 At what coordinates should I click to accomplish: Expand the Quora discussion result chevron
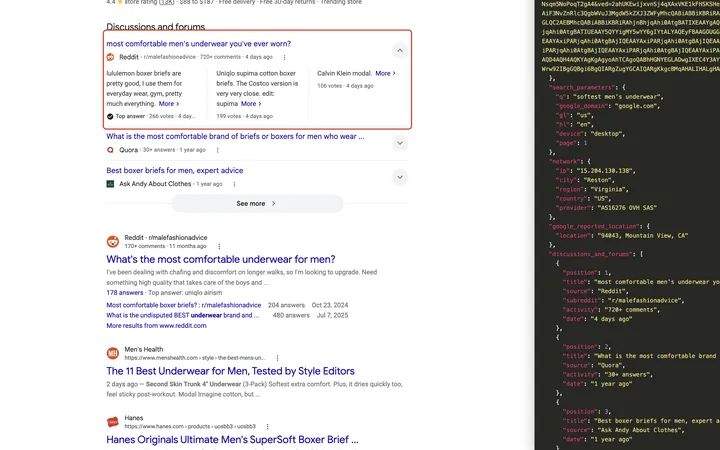399,143
